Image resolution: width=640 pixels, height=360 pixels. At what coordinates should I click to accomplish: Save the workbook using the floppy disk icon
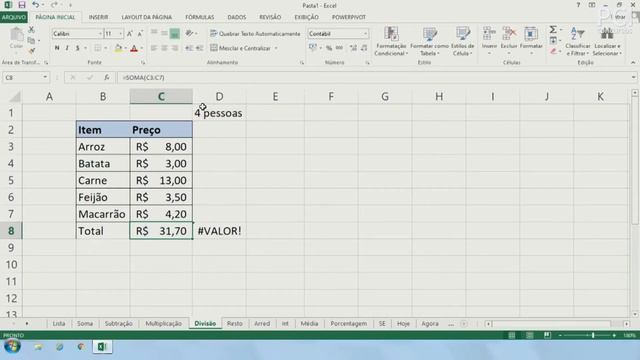(22, 5)
